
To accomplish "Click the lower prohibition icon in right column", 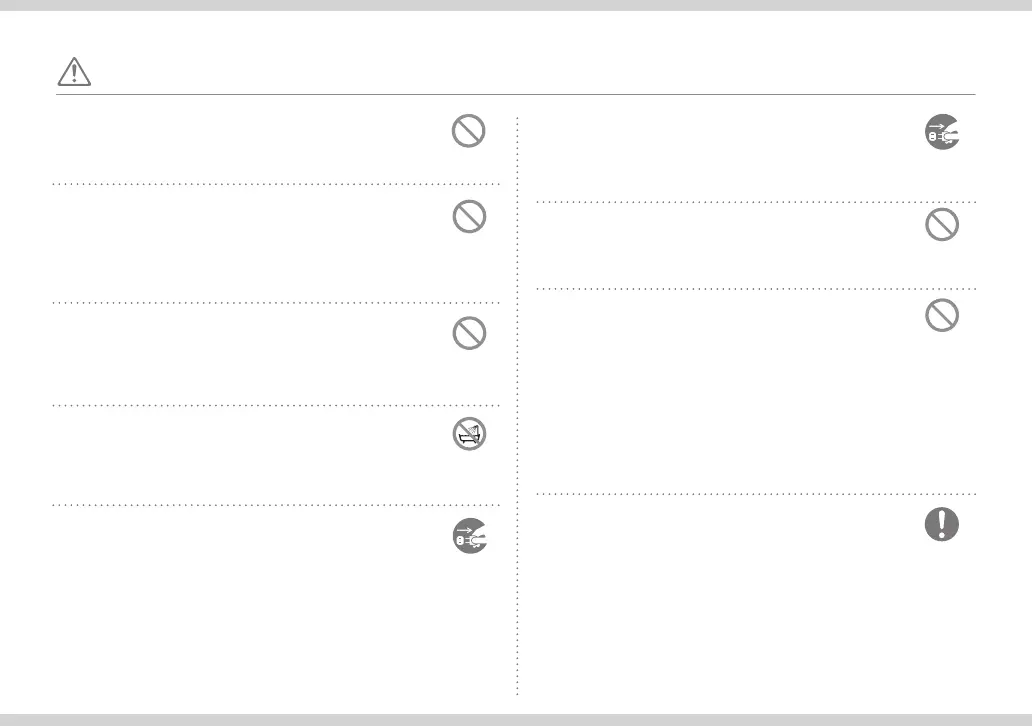I will tap(941, 316).
